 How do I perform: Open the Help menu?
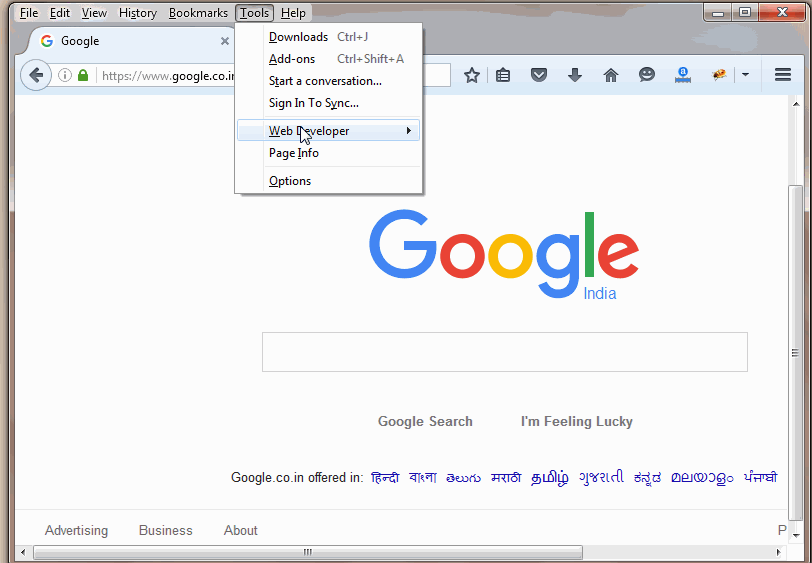pos(293,13)
